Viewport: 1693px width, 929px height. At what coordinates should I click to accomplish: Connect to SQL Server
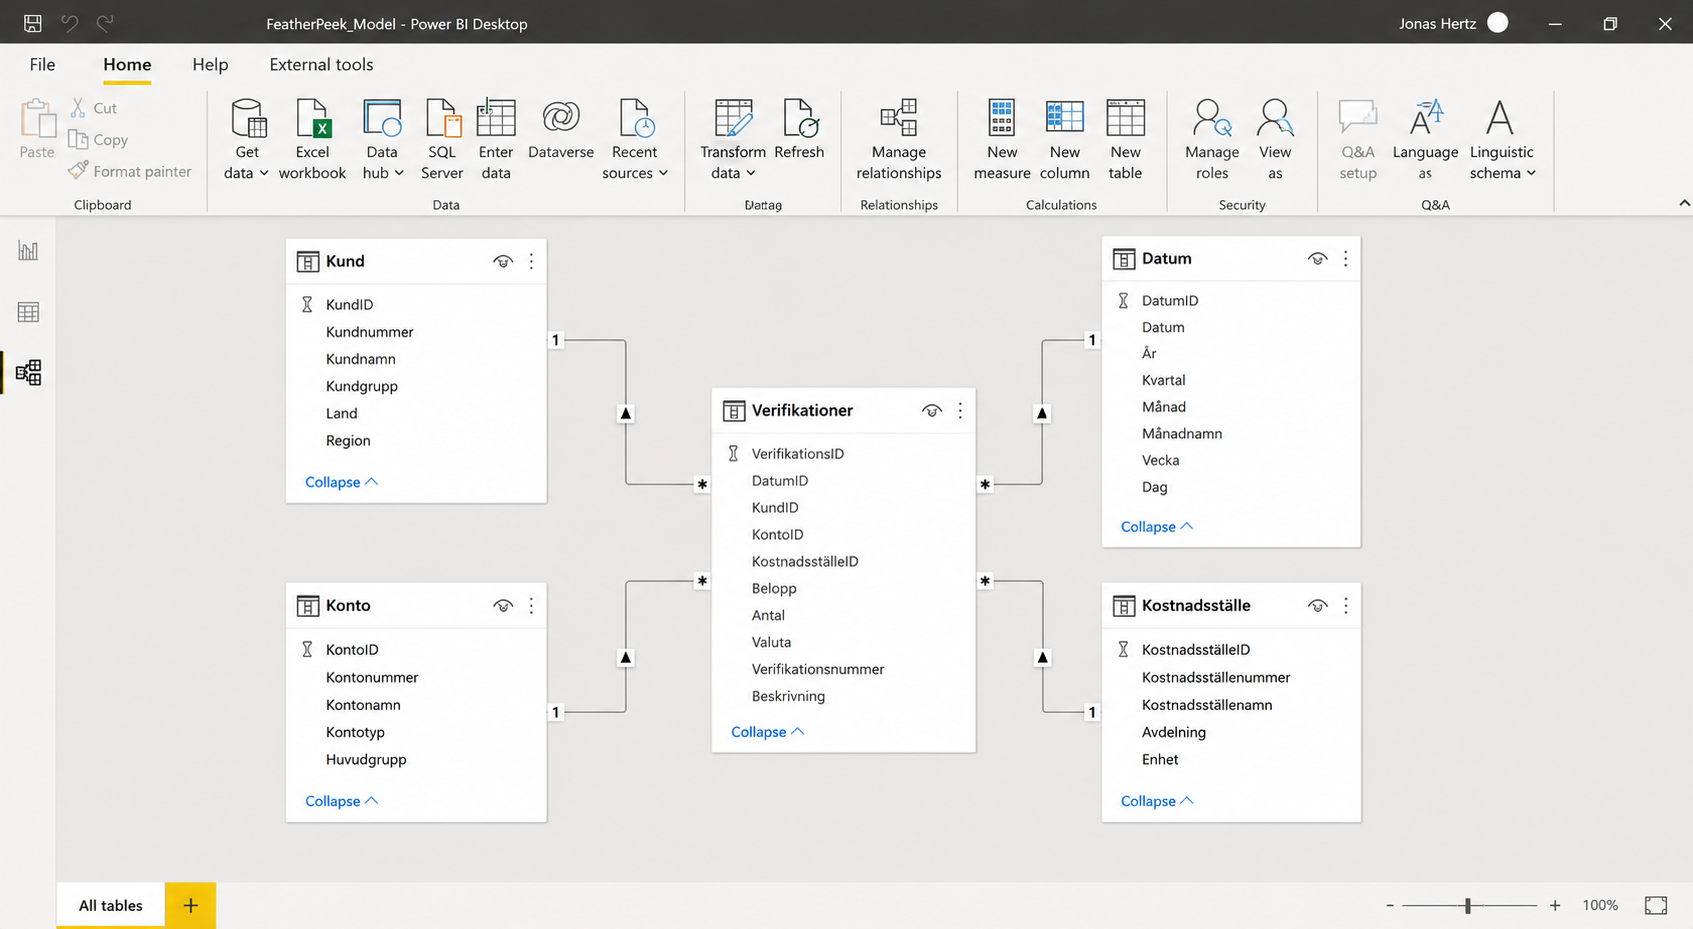click(x=442, y=139)
